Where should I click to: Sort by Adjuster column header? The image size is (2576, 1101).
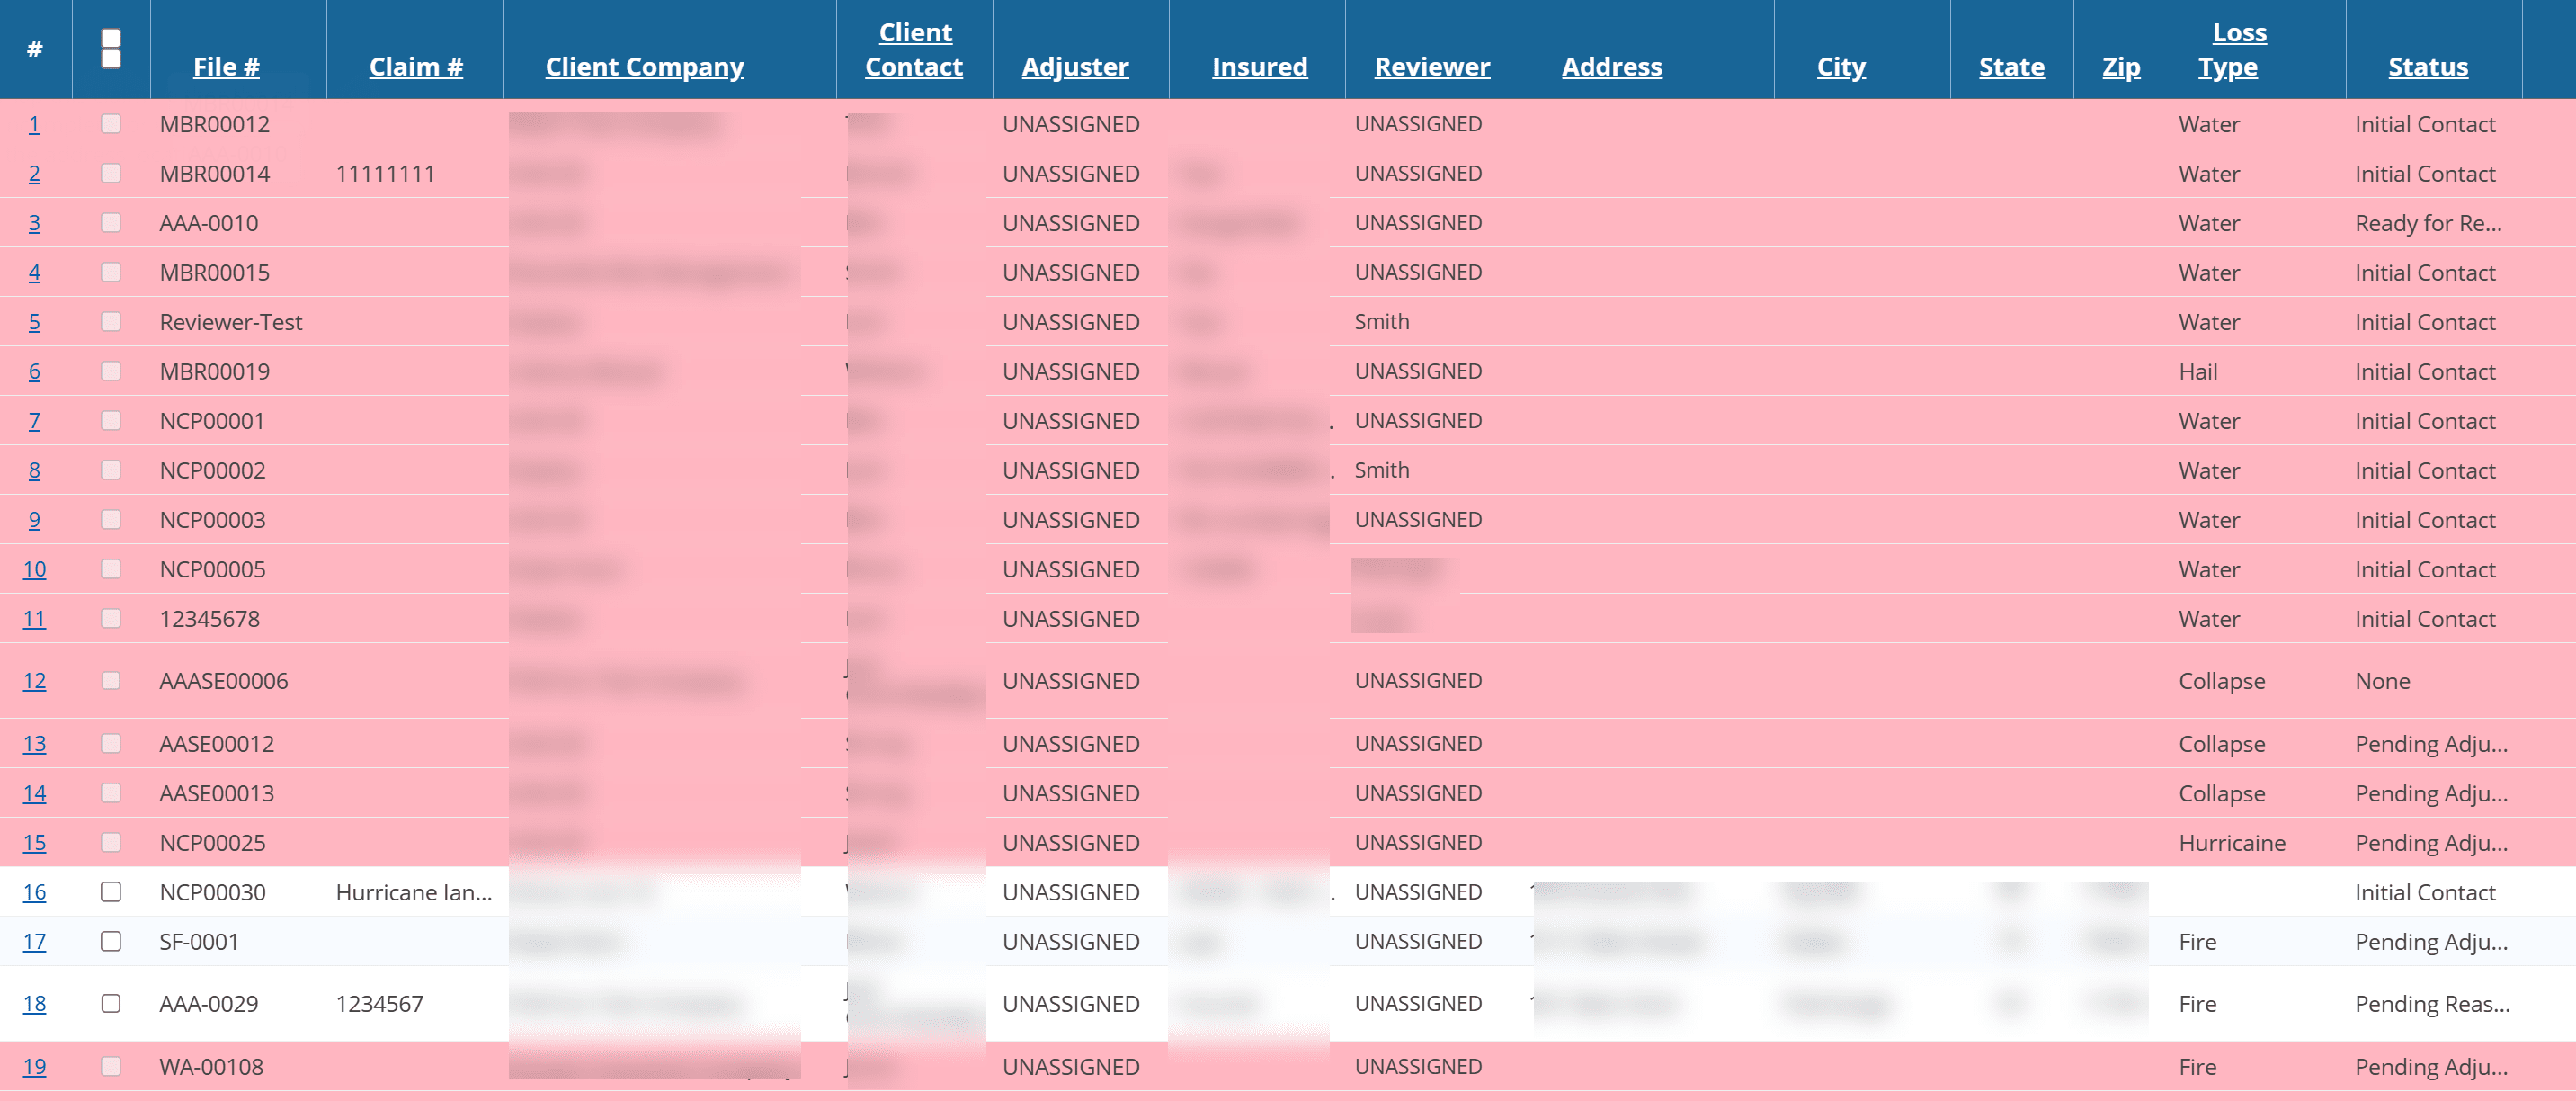pos(1075,67)
